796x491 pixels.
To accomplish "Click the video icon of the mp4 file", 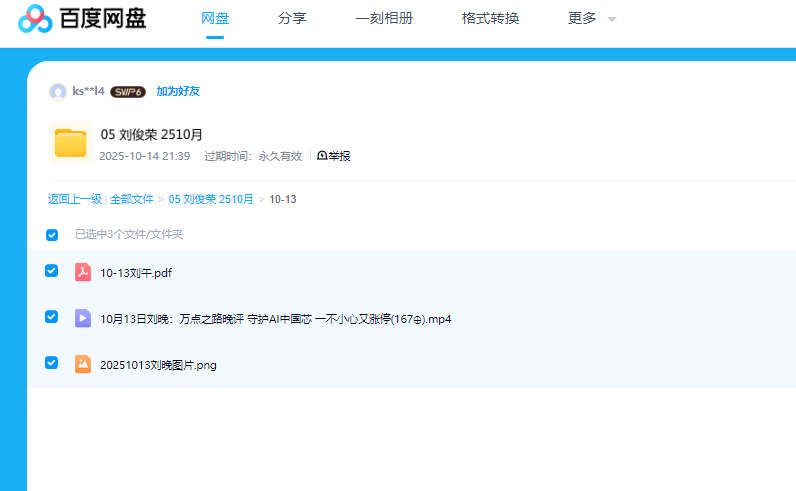I will (83, 319).
